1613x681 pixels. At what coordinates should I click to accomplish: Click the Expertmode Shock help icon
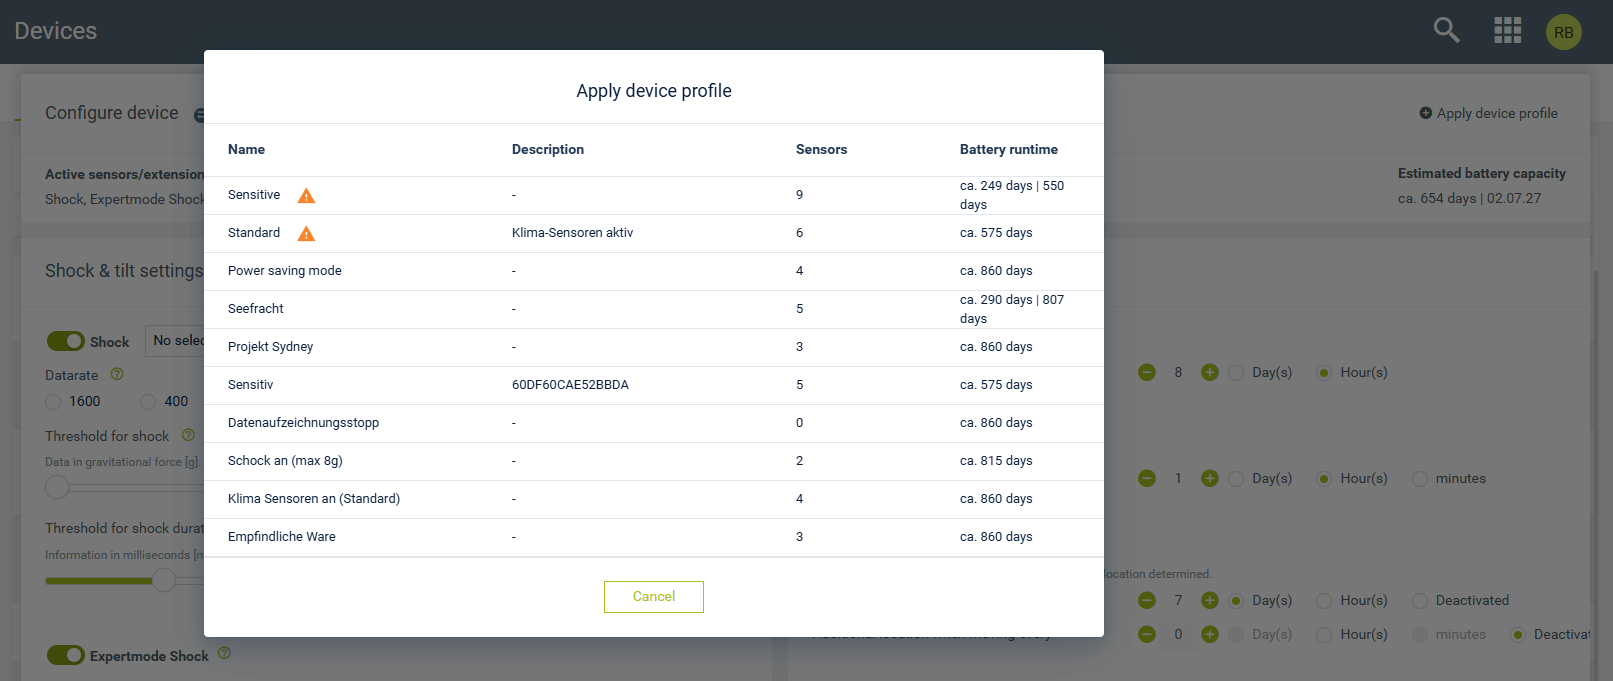coord(224,653)
